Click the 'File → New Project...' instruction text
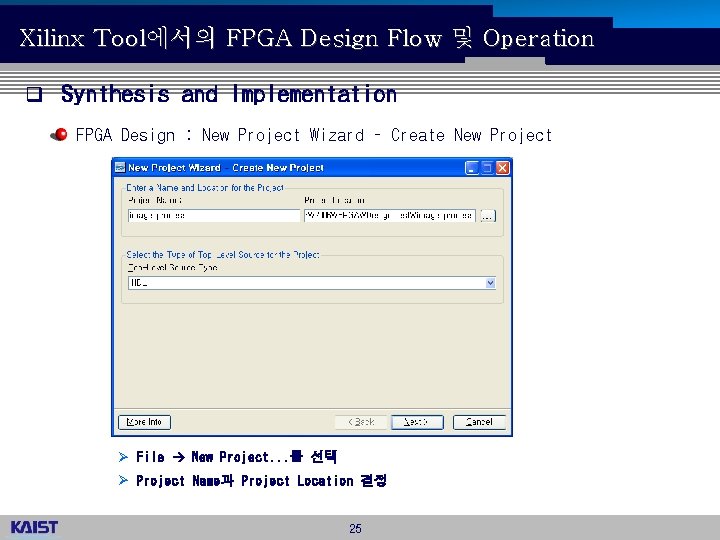720x540 pixels. pos(236,456)
